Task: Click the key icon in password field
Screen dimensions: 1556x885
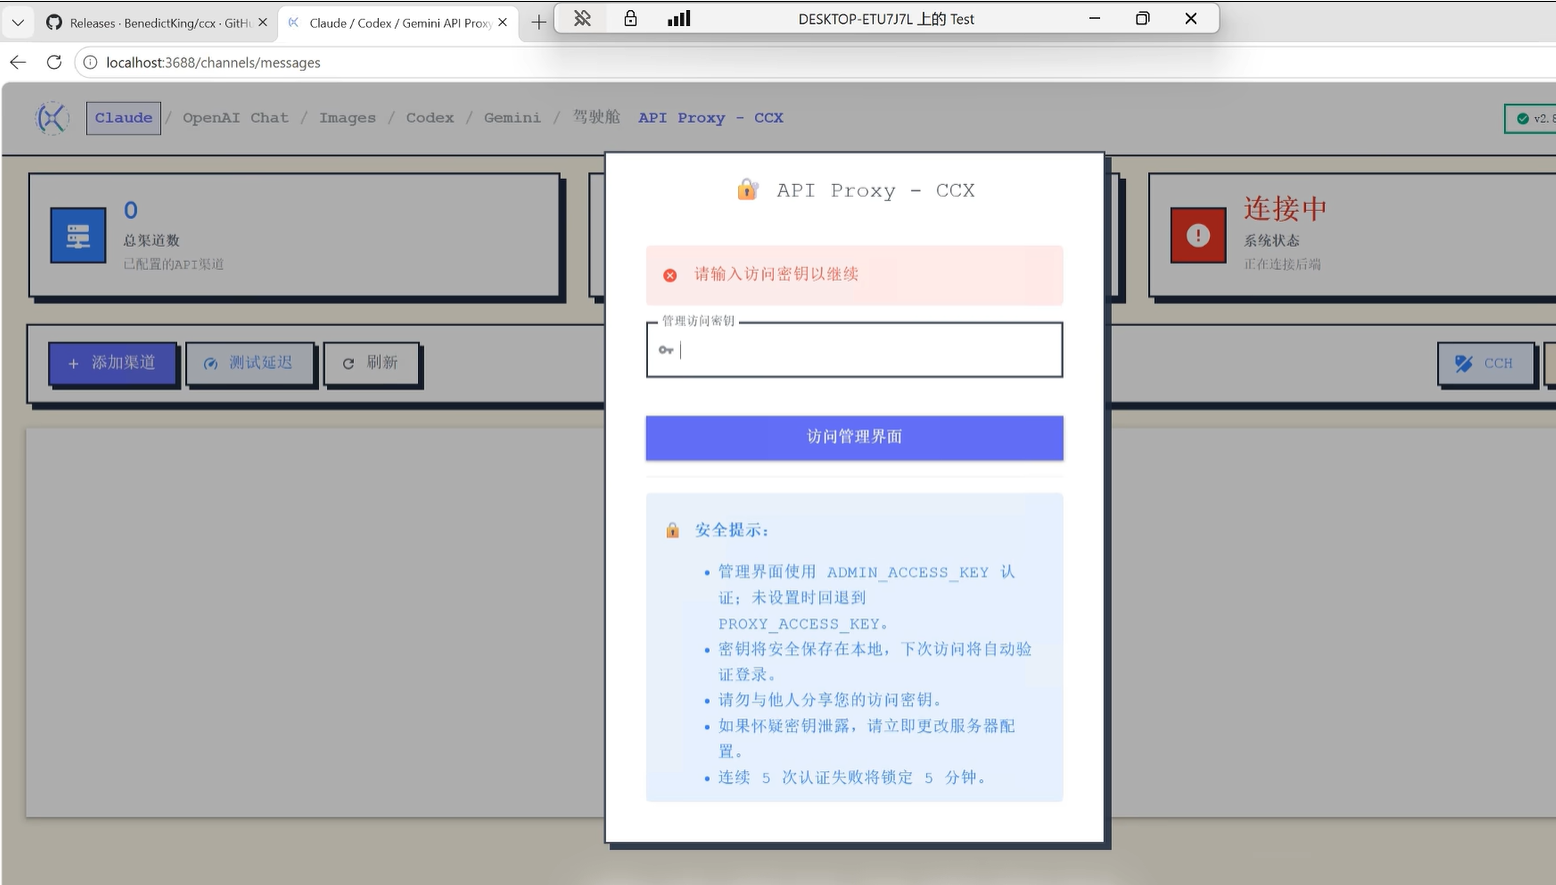Action: [x=666, y=350]
